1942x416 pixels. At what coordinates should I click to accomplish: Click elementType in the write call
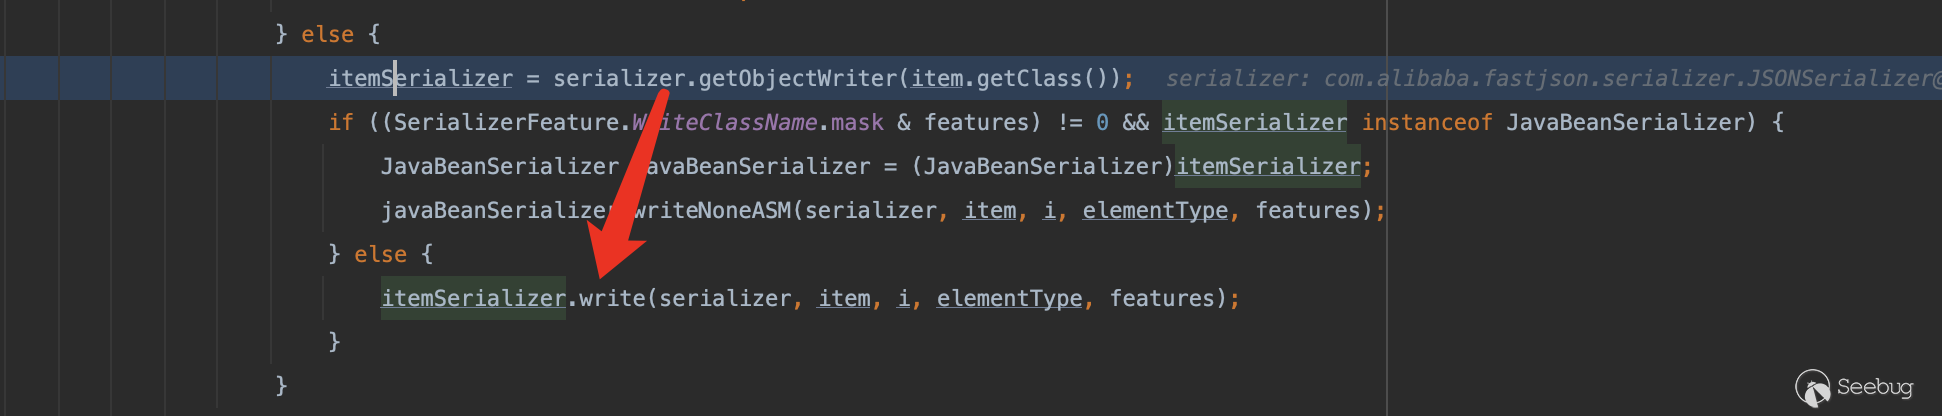point(1009,298)
